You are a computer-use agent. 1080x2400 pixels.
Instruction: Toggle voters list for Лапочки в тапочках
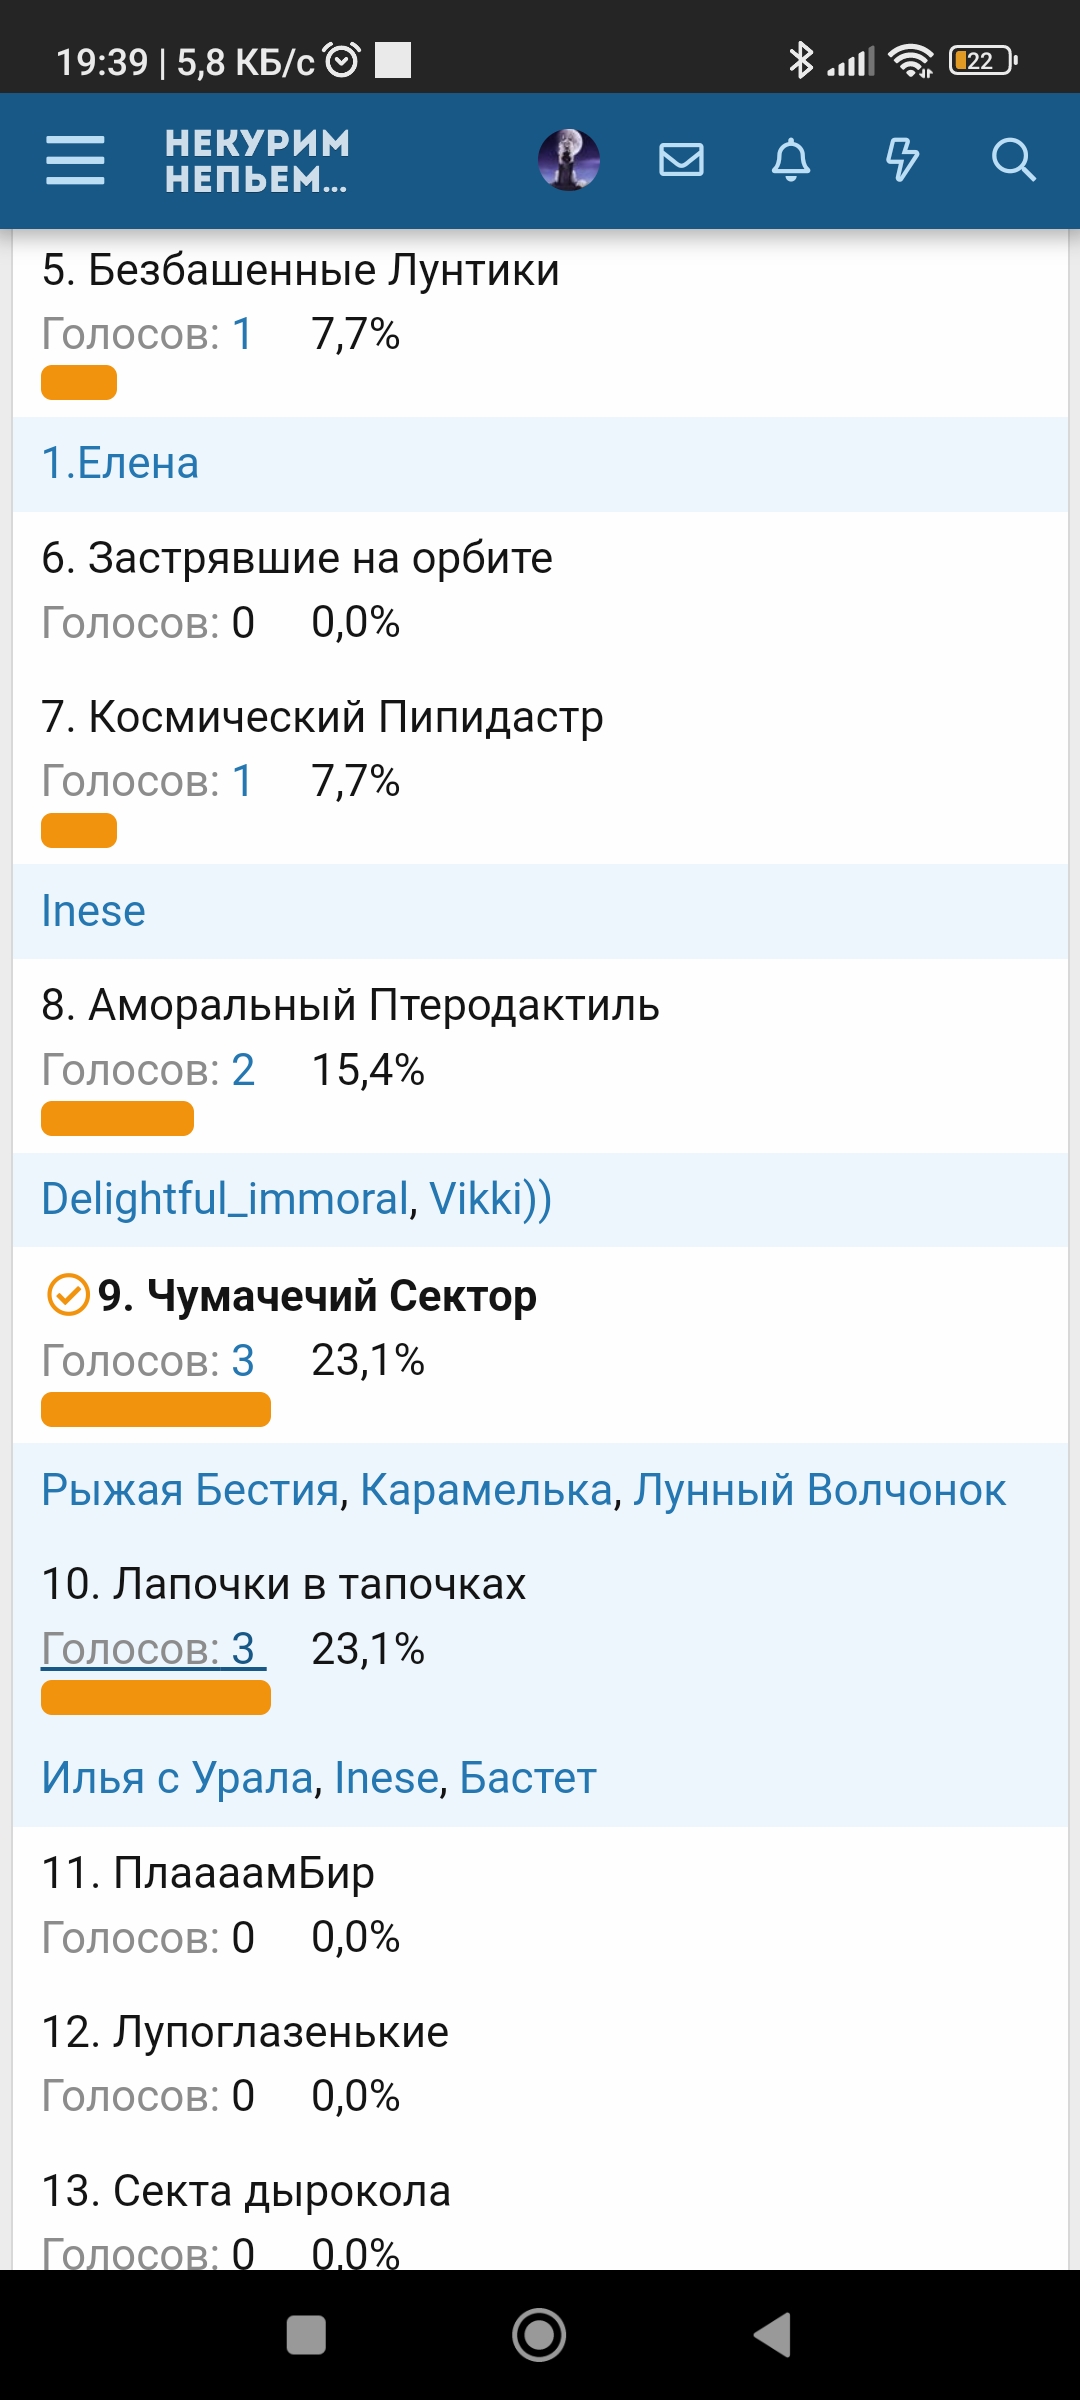[x=153, y=1649]
